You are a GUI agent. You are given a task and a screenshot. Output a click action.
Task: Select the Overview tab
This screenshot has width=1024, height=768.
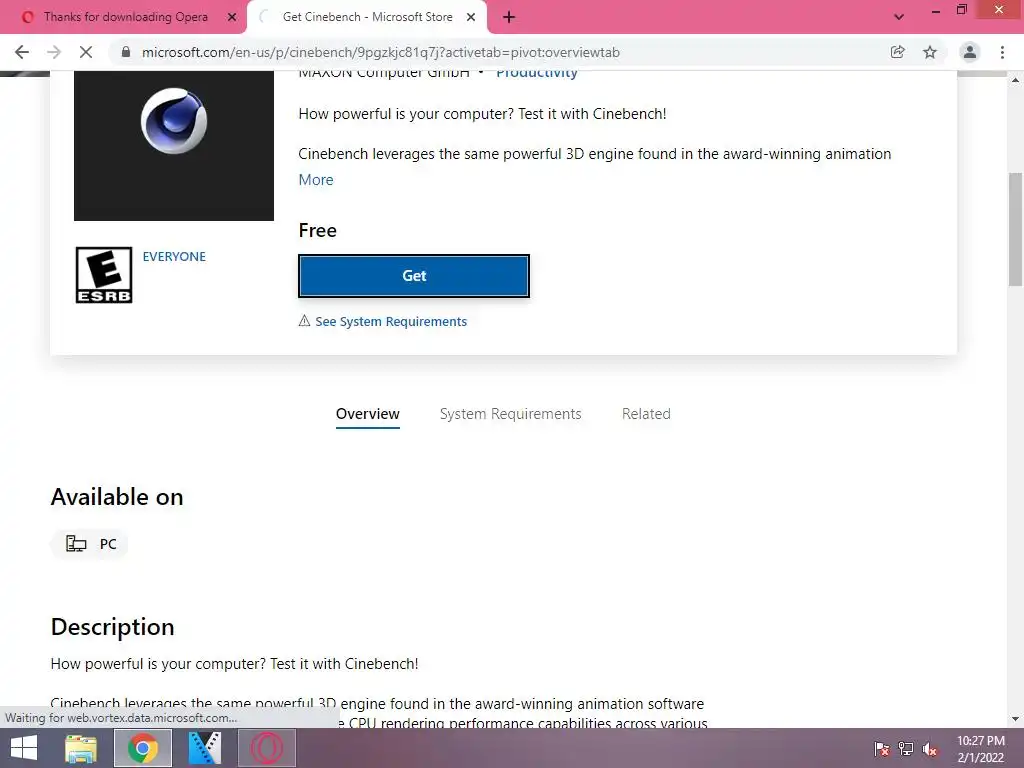point(368,414)
